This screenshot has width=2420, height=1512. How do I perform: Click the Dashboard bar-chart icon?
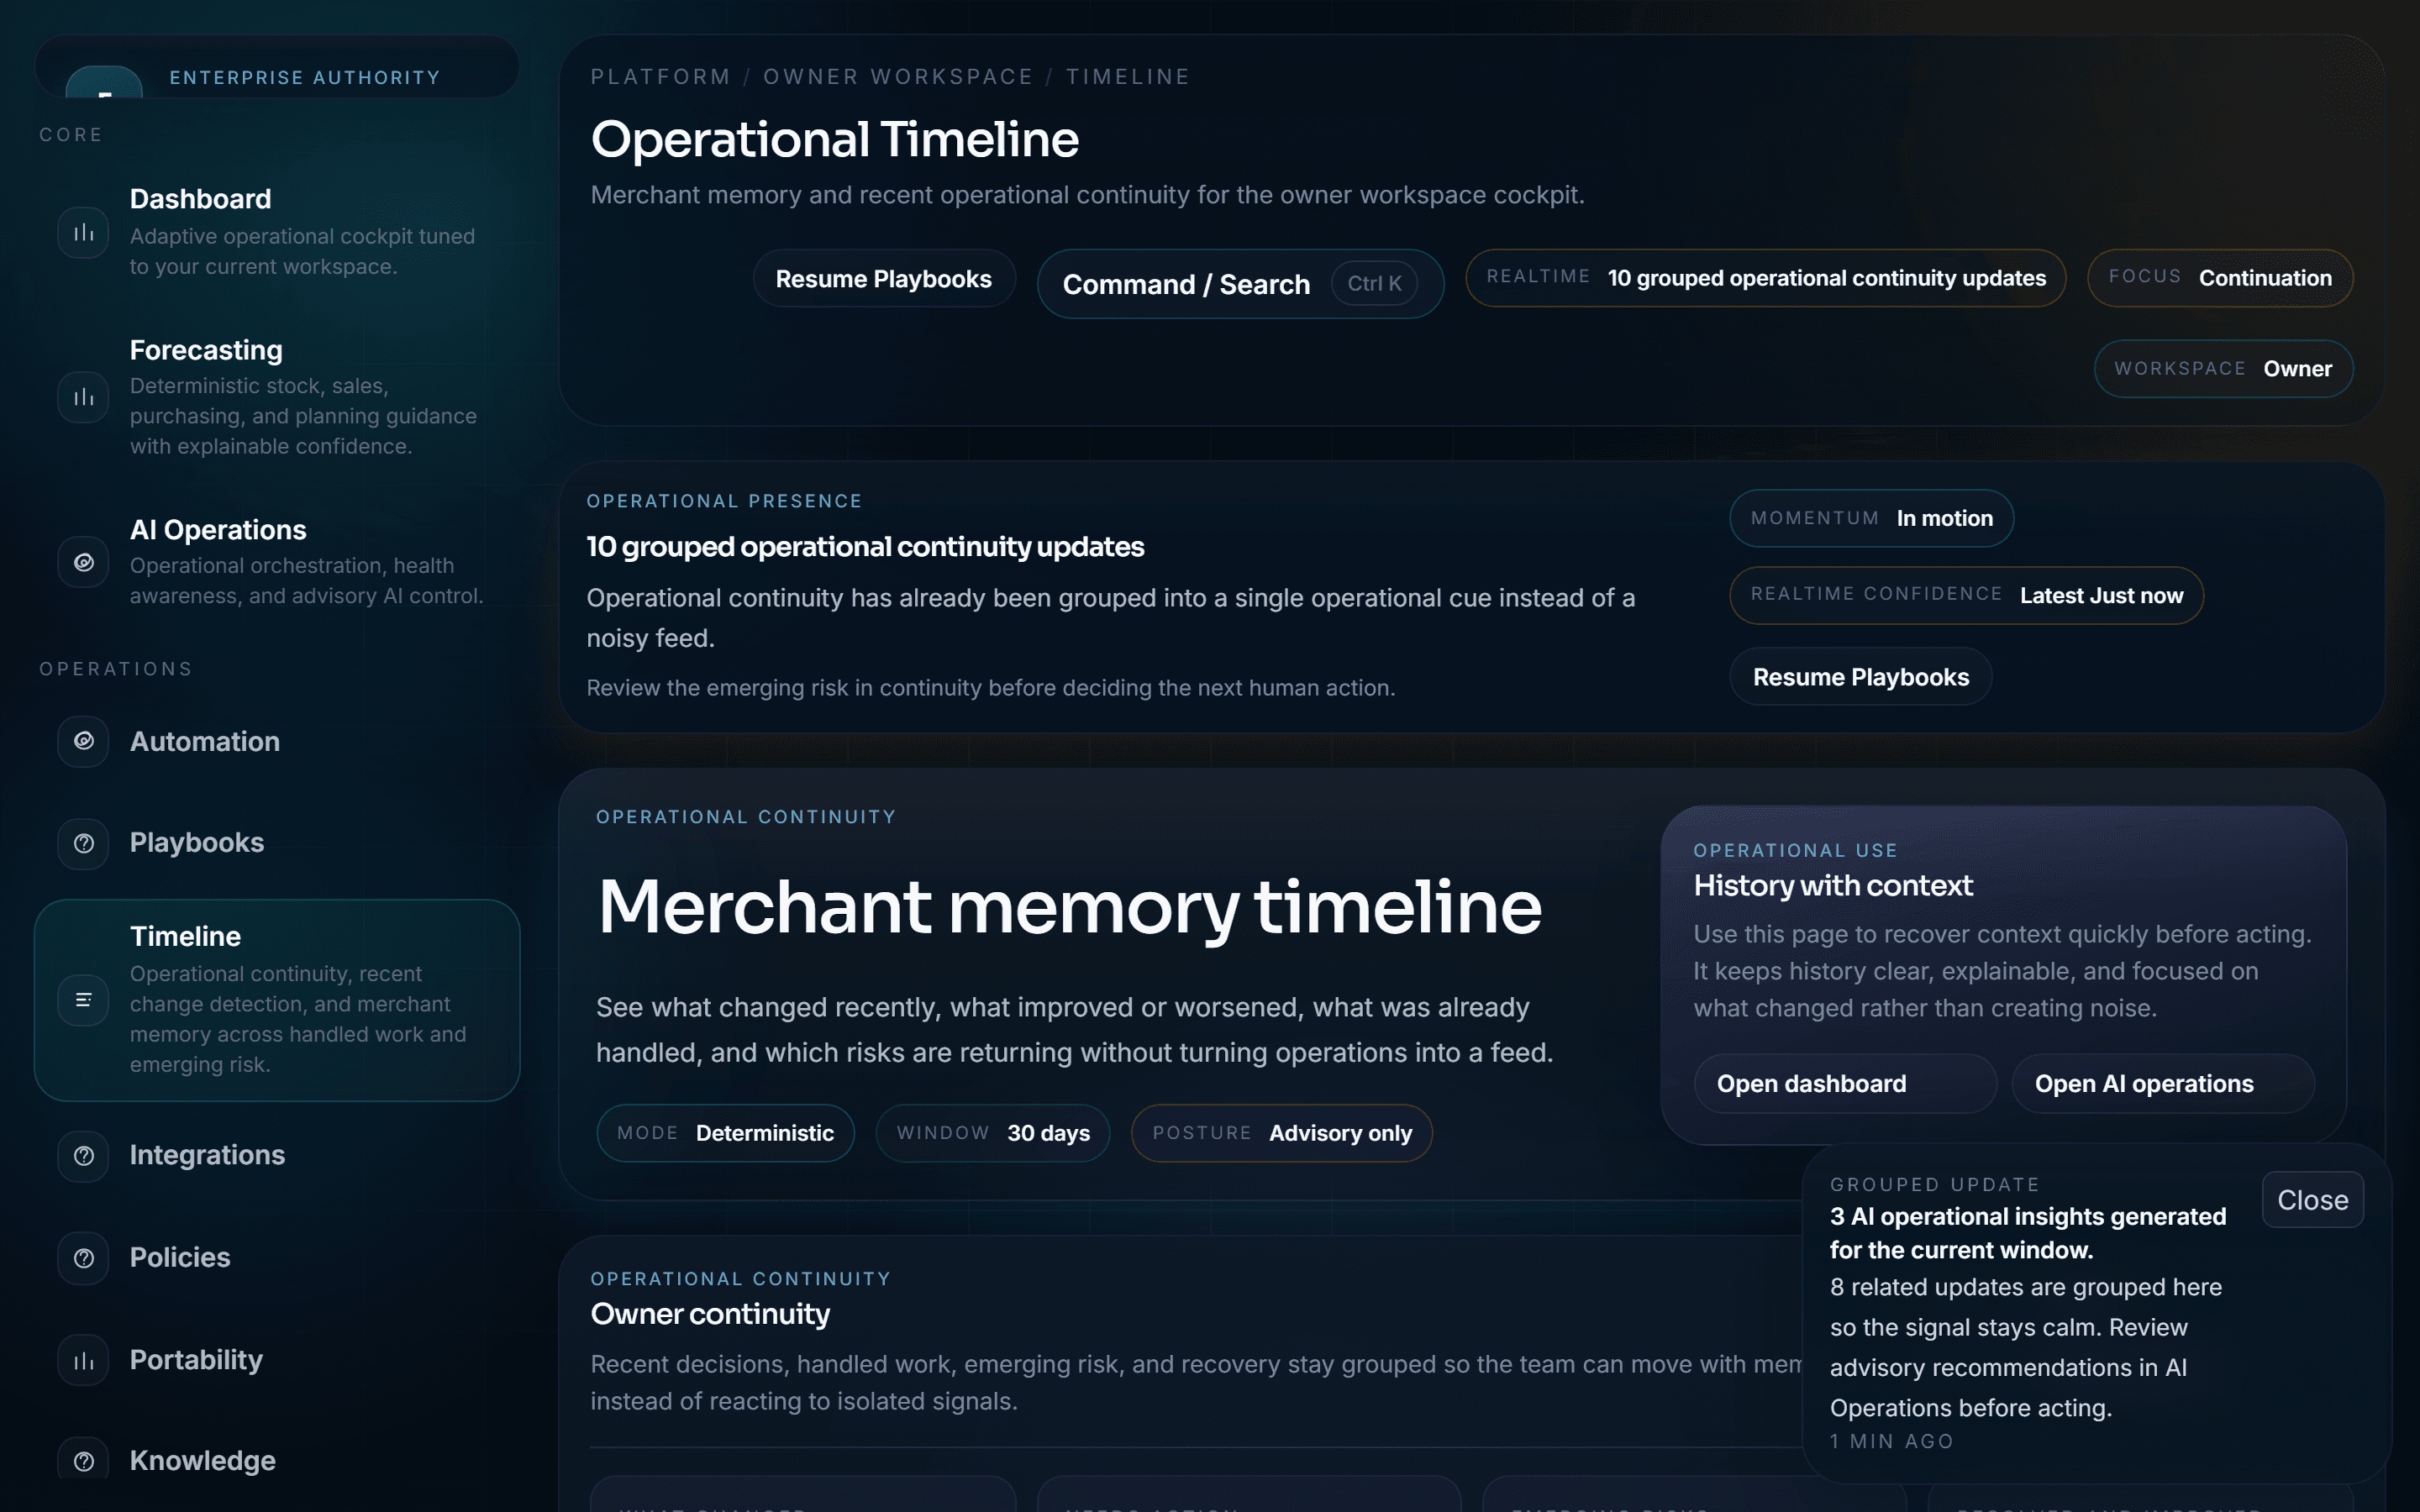[83, 232]
